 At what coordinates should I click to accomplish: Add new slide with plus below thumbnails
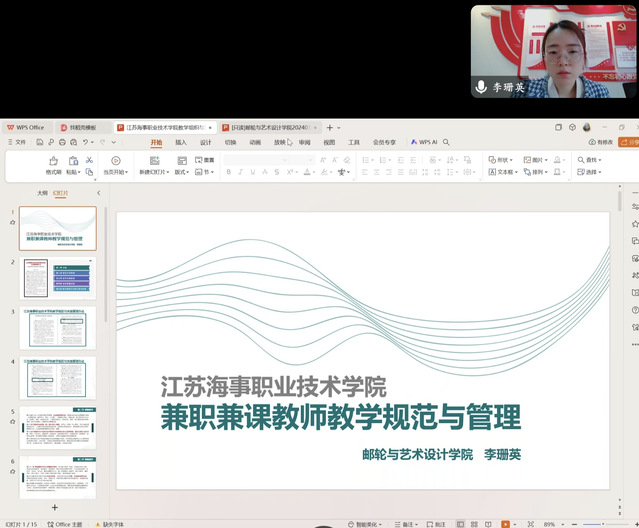54,508
